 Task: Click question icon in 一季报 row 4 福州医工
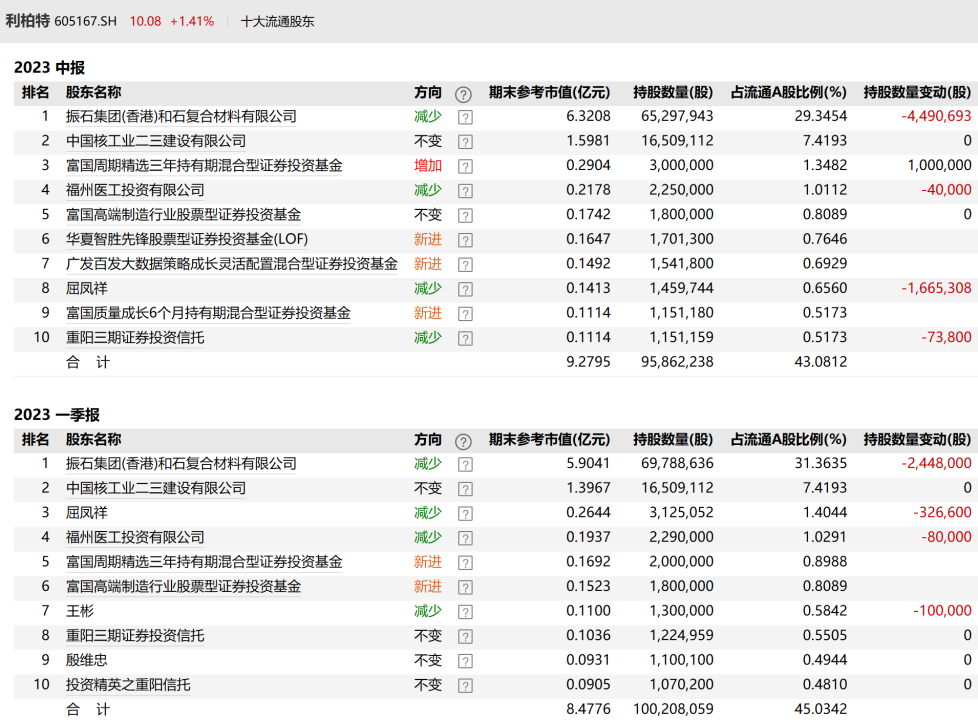point(465,538)
